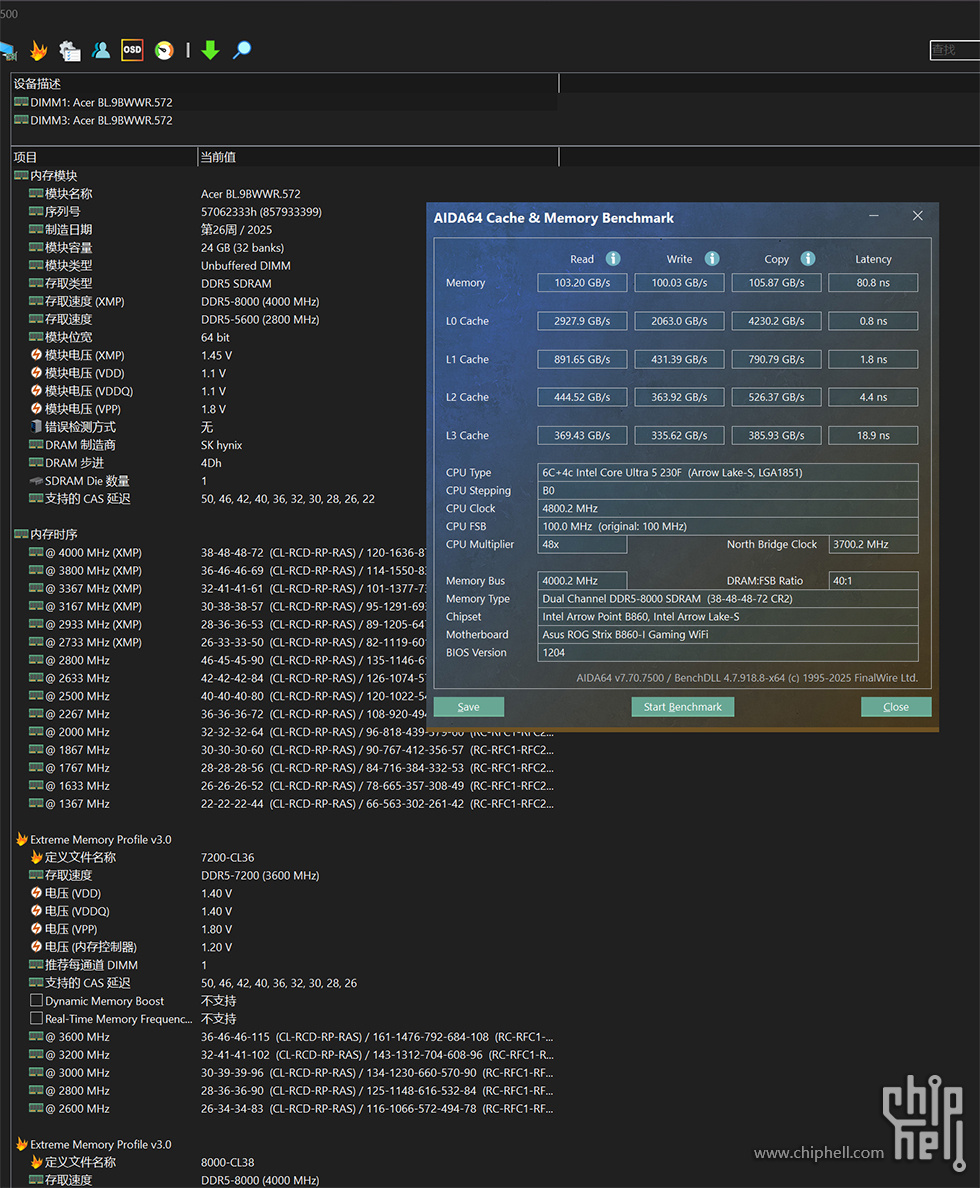Select the 模块类型 row
Screen dimensions: 980x1188
(220, 265)
